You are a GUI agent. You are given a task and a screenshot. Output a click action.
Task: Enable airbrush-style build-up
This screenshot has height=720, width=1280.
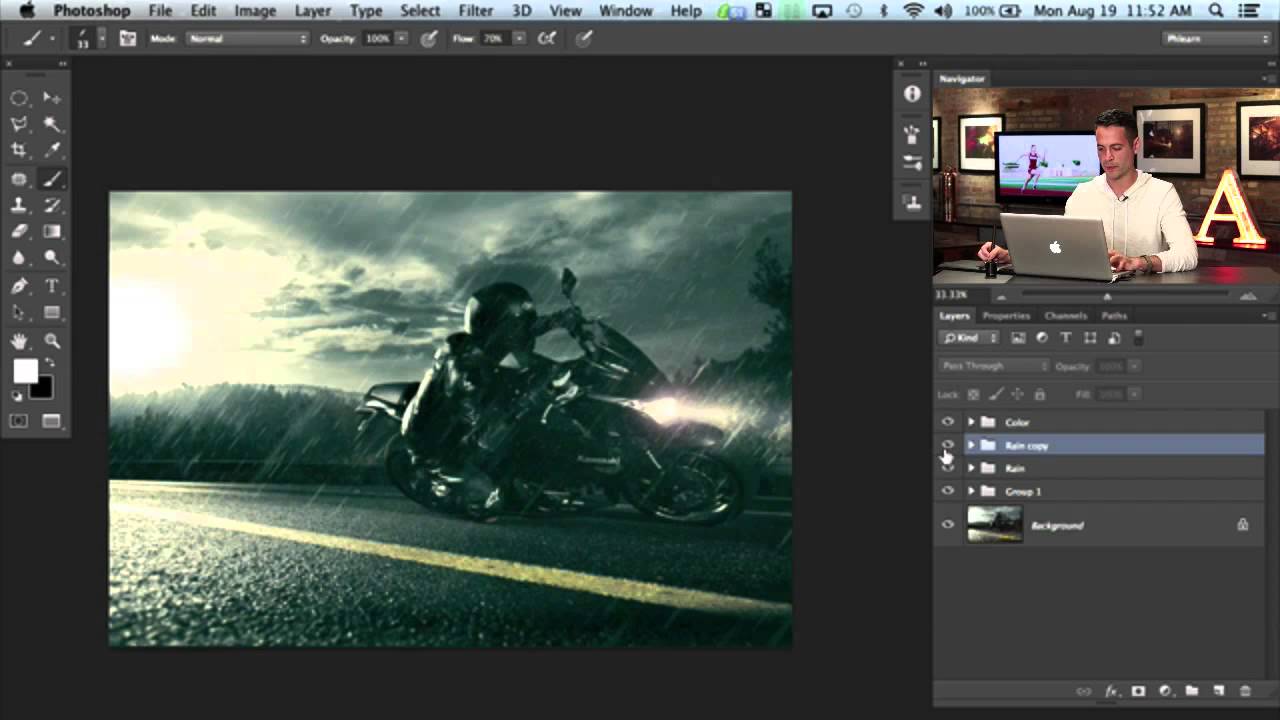pos(548,38)
